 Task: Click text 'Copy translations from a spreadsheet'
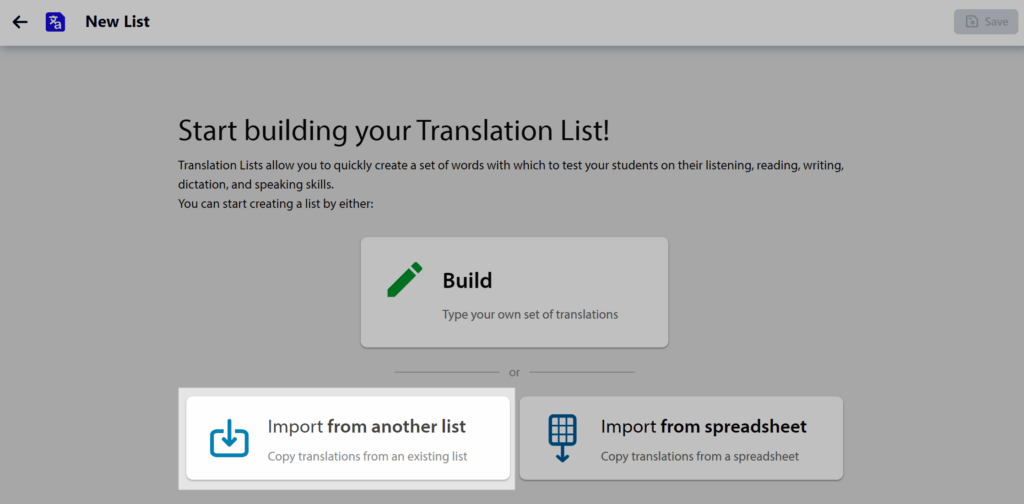[699, 456]
